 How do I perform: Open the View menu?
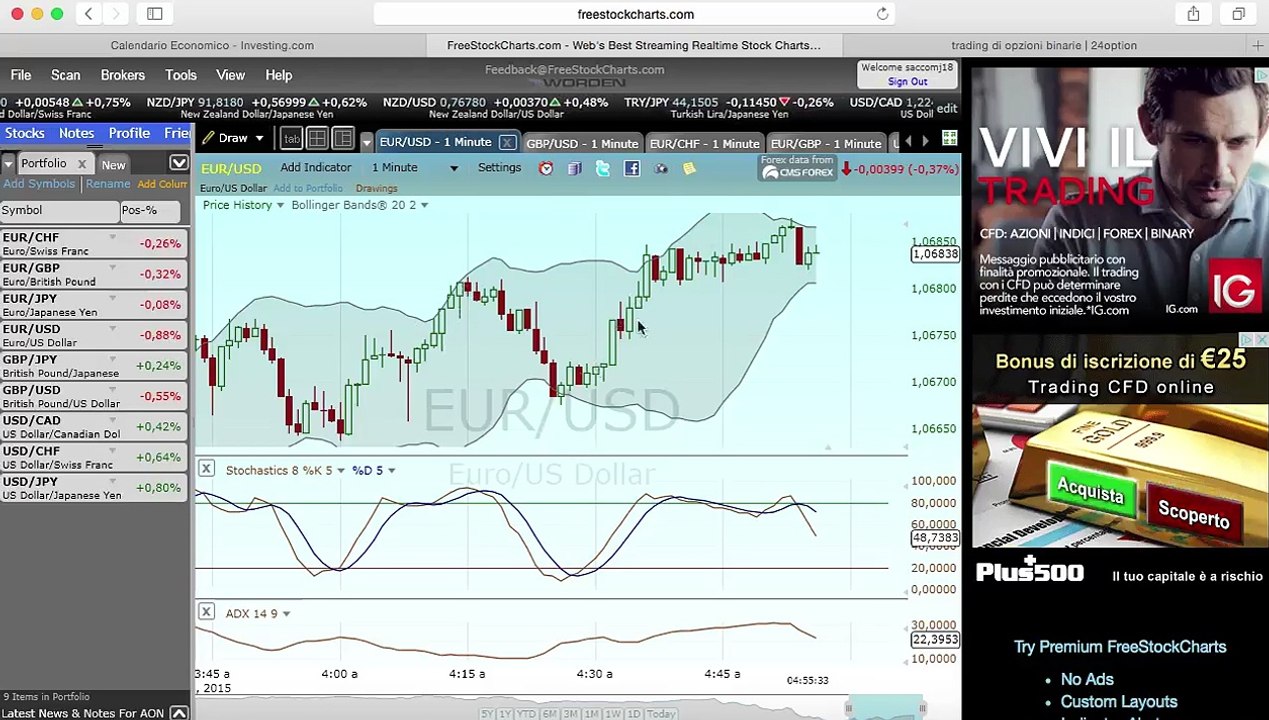tap(230, 75)
